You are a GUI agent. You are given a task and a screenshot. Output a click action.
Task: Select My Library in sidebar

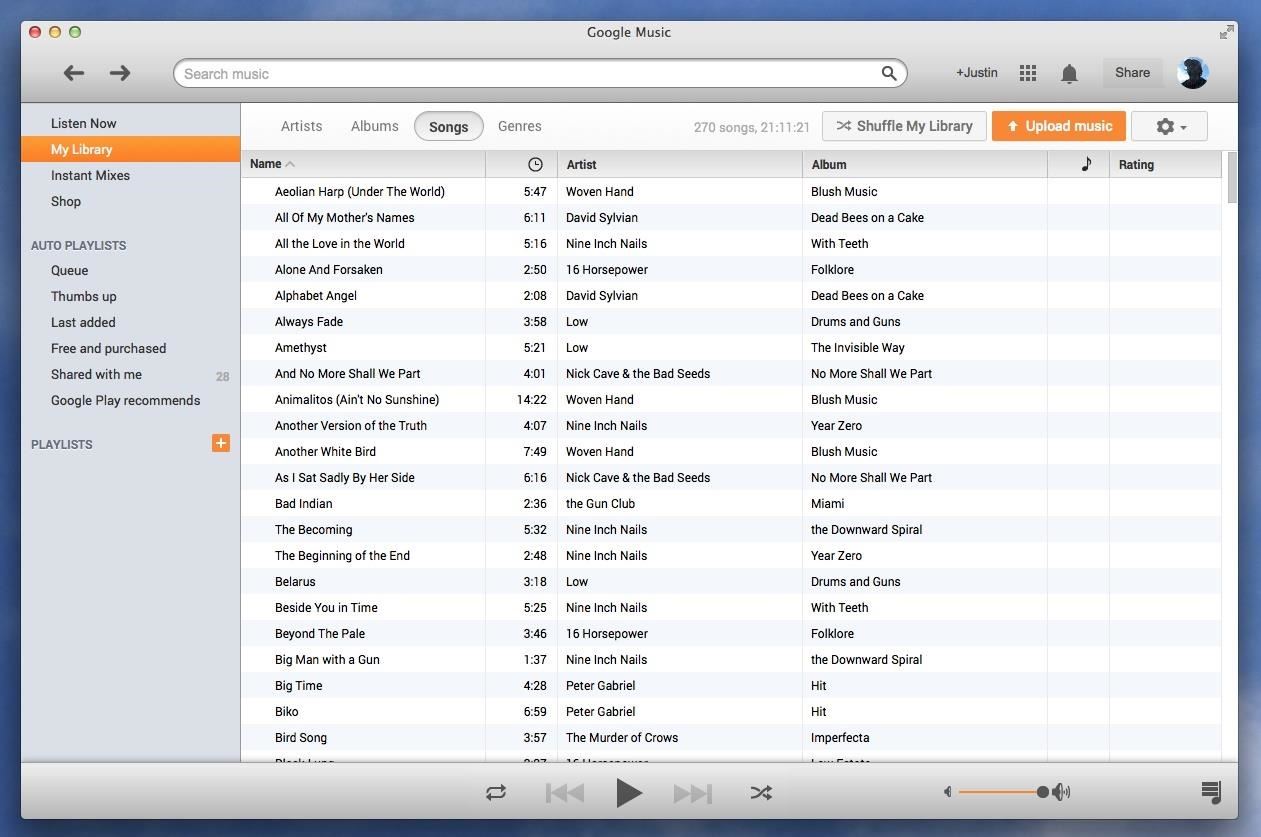pyautogui.click(x=131, y=149)
